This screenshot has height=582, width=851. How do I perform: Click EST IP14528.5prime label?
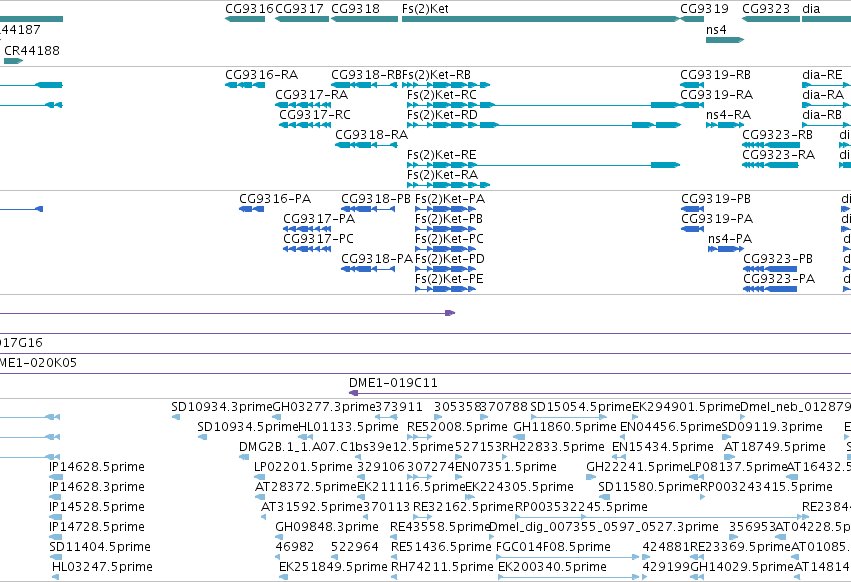pos(97,507)
